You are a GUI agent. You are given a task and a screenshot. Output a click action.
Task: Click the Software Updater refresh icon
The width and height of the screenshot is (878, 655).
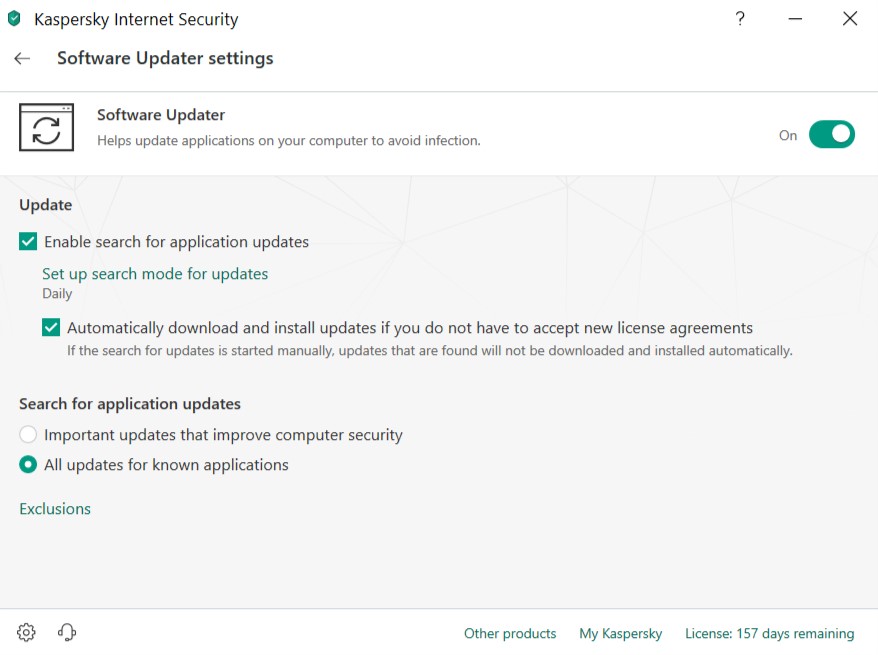(46, 128)
